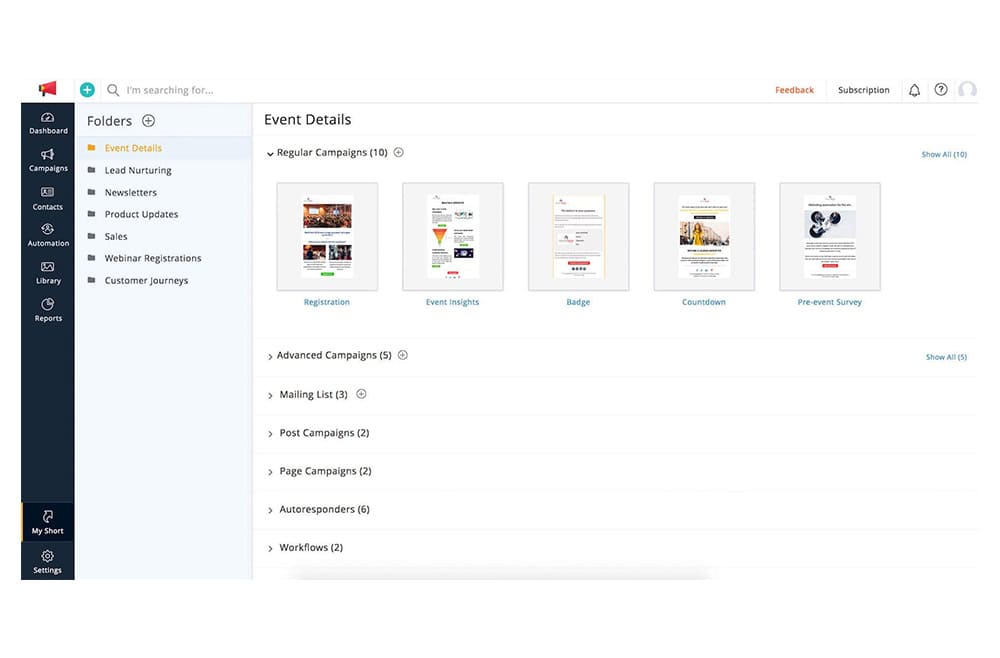
Task: Click the search magnifier icon
Action: 113,90
